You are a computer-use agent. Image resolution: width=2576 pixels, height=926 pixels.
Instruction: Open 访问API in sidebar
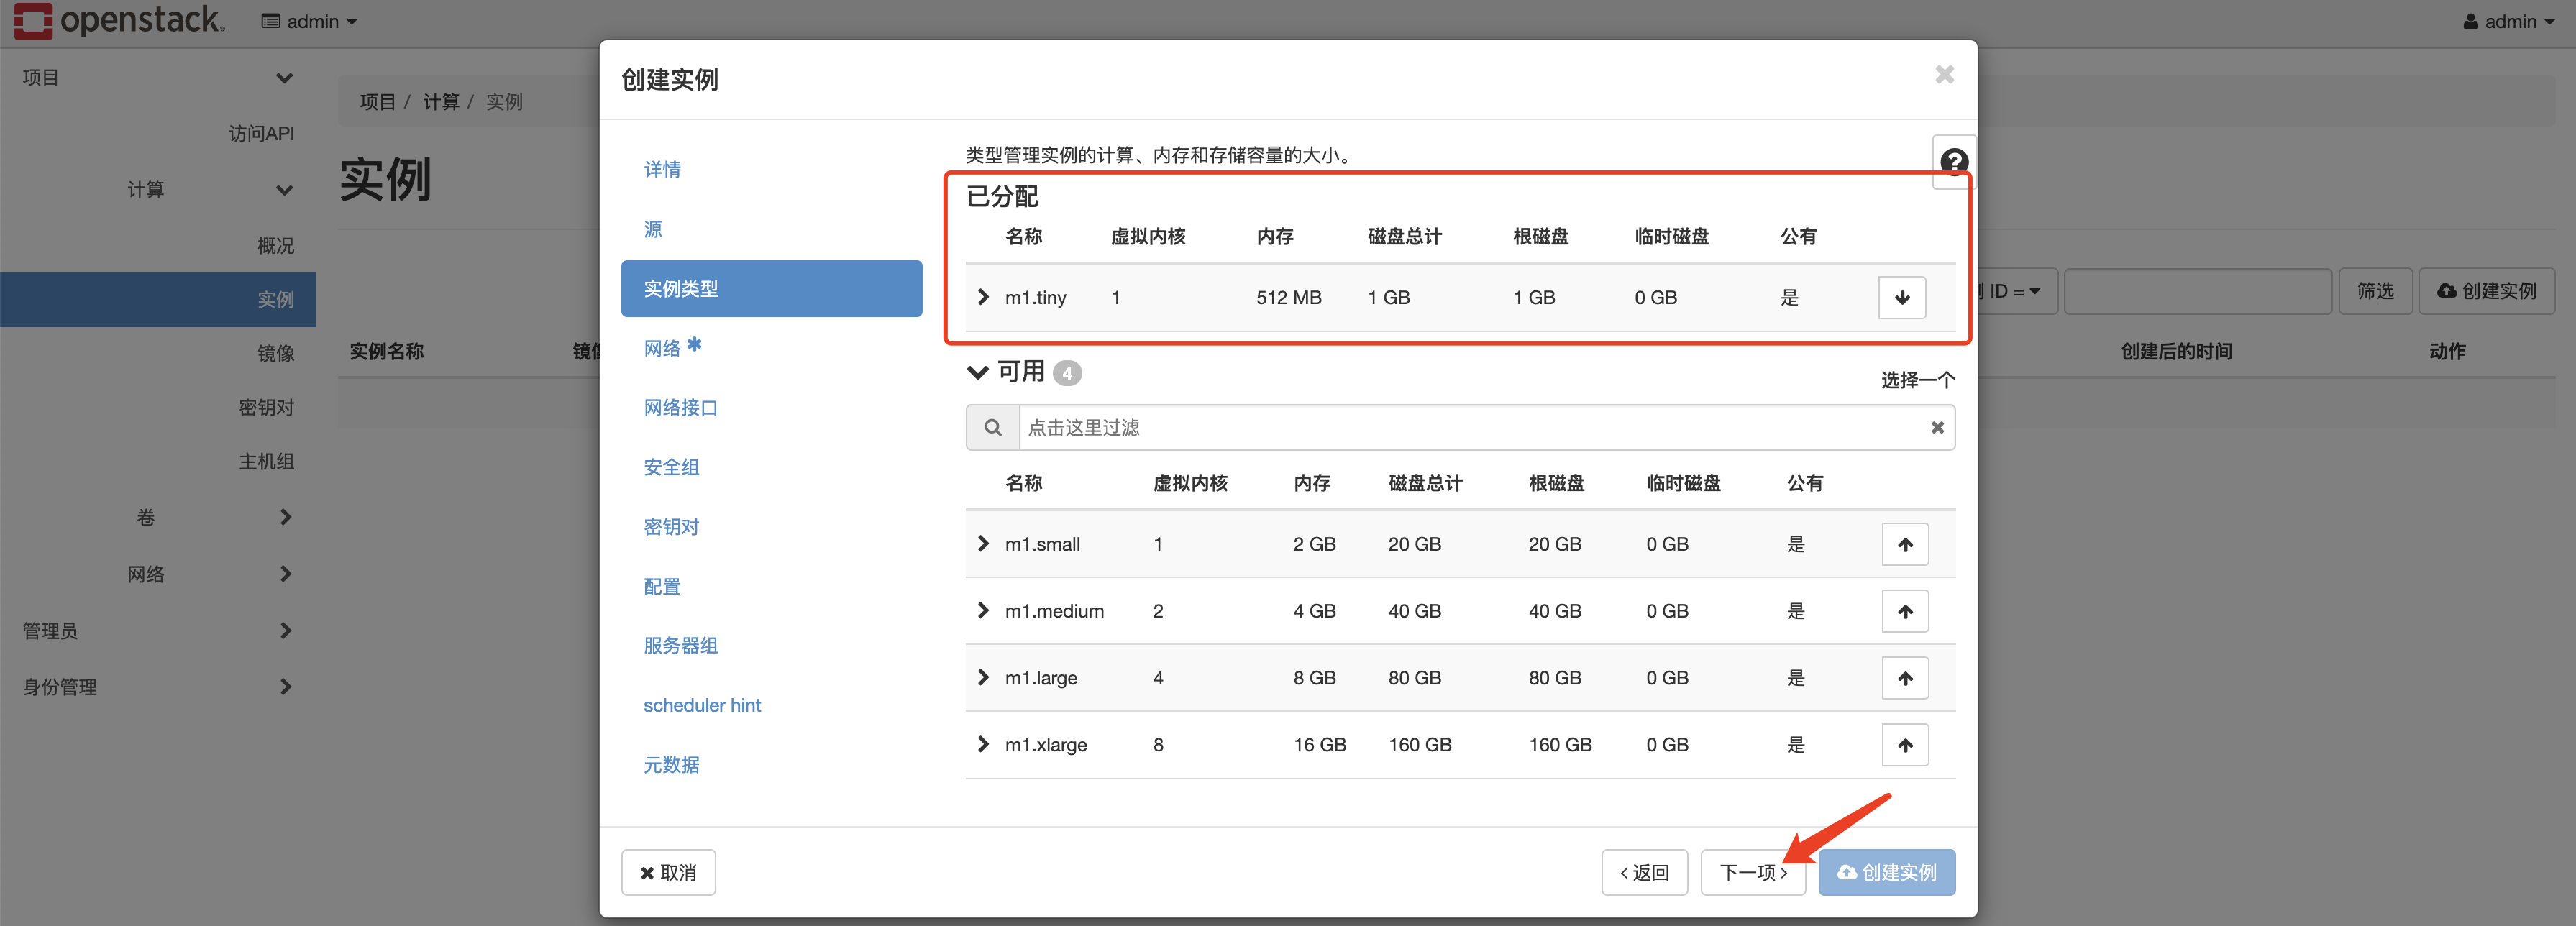coord(261,133)
